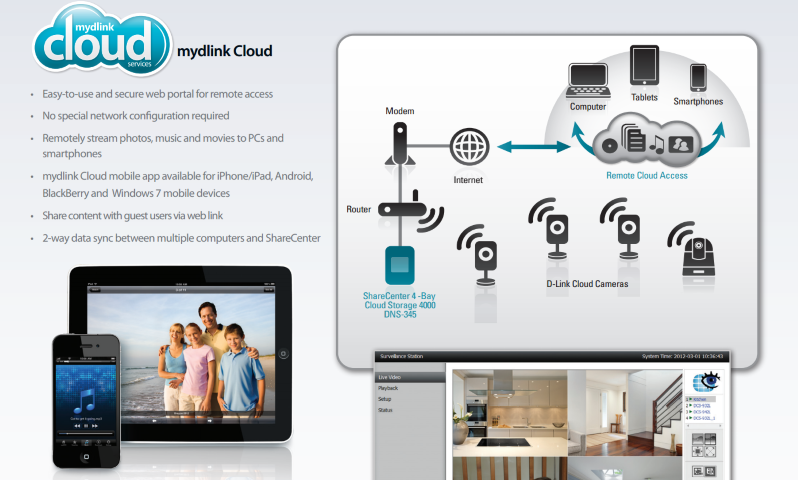The width and height of the screenshot is (798, 480).
Task: Tap the large blue music note on iPhone
Action: [x=84, y=401]
